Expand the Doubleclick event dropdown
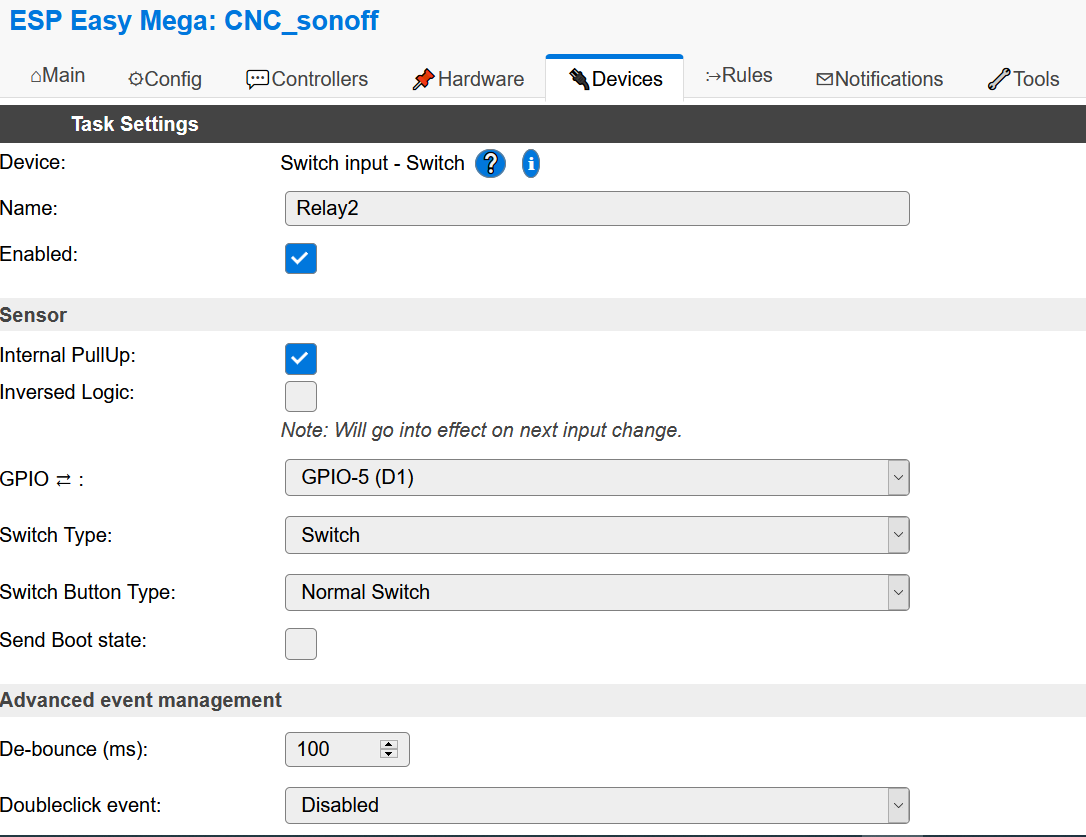This screenshot has width=1086, height=837. (597, 805)
